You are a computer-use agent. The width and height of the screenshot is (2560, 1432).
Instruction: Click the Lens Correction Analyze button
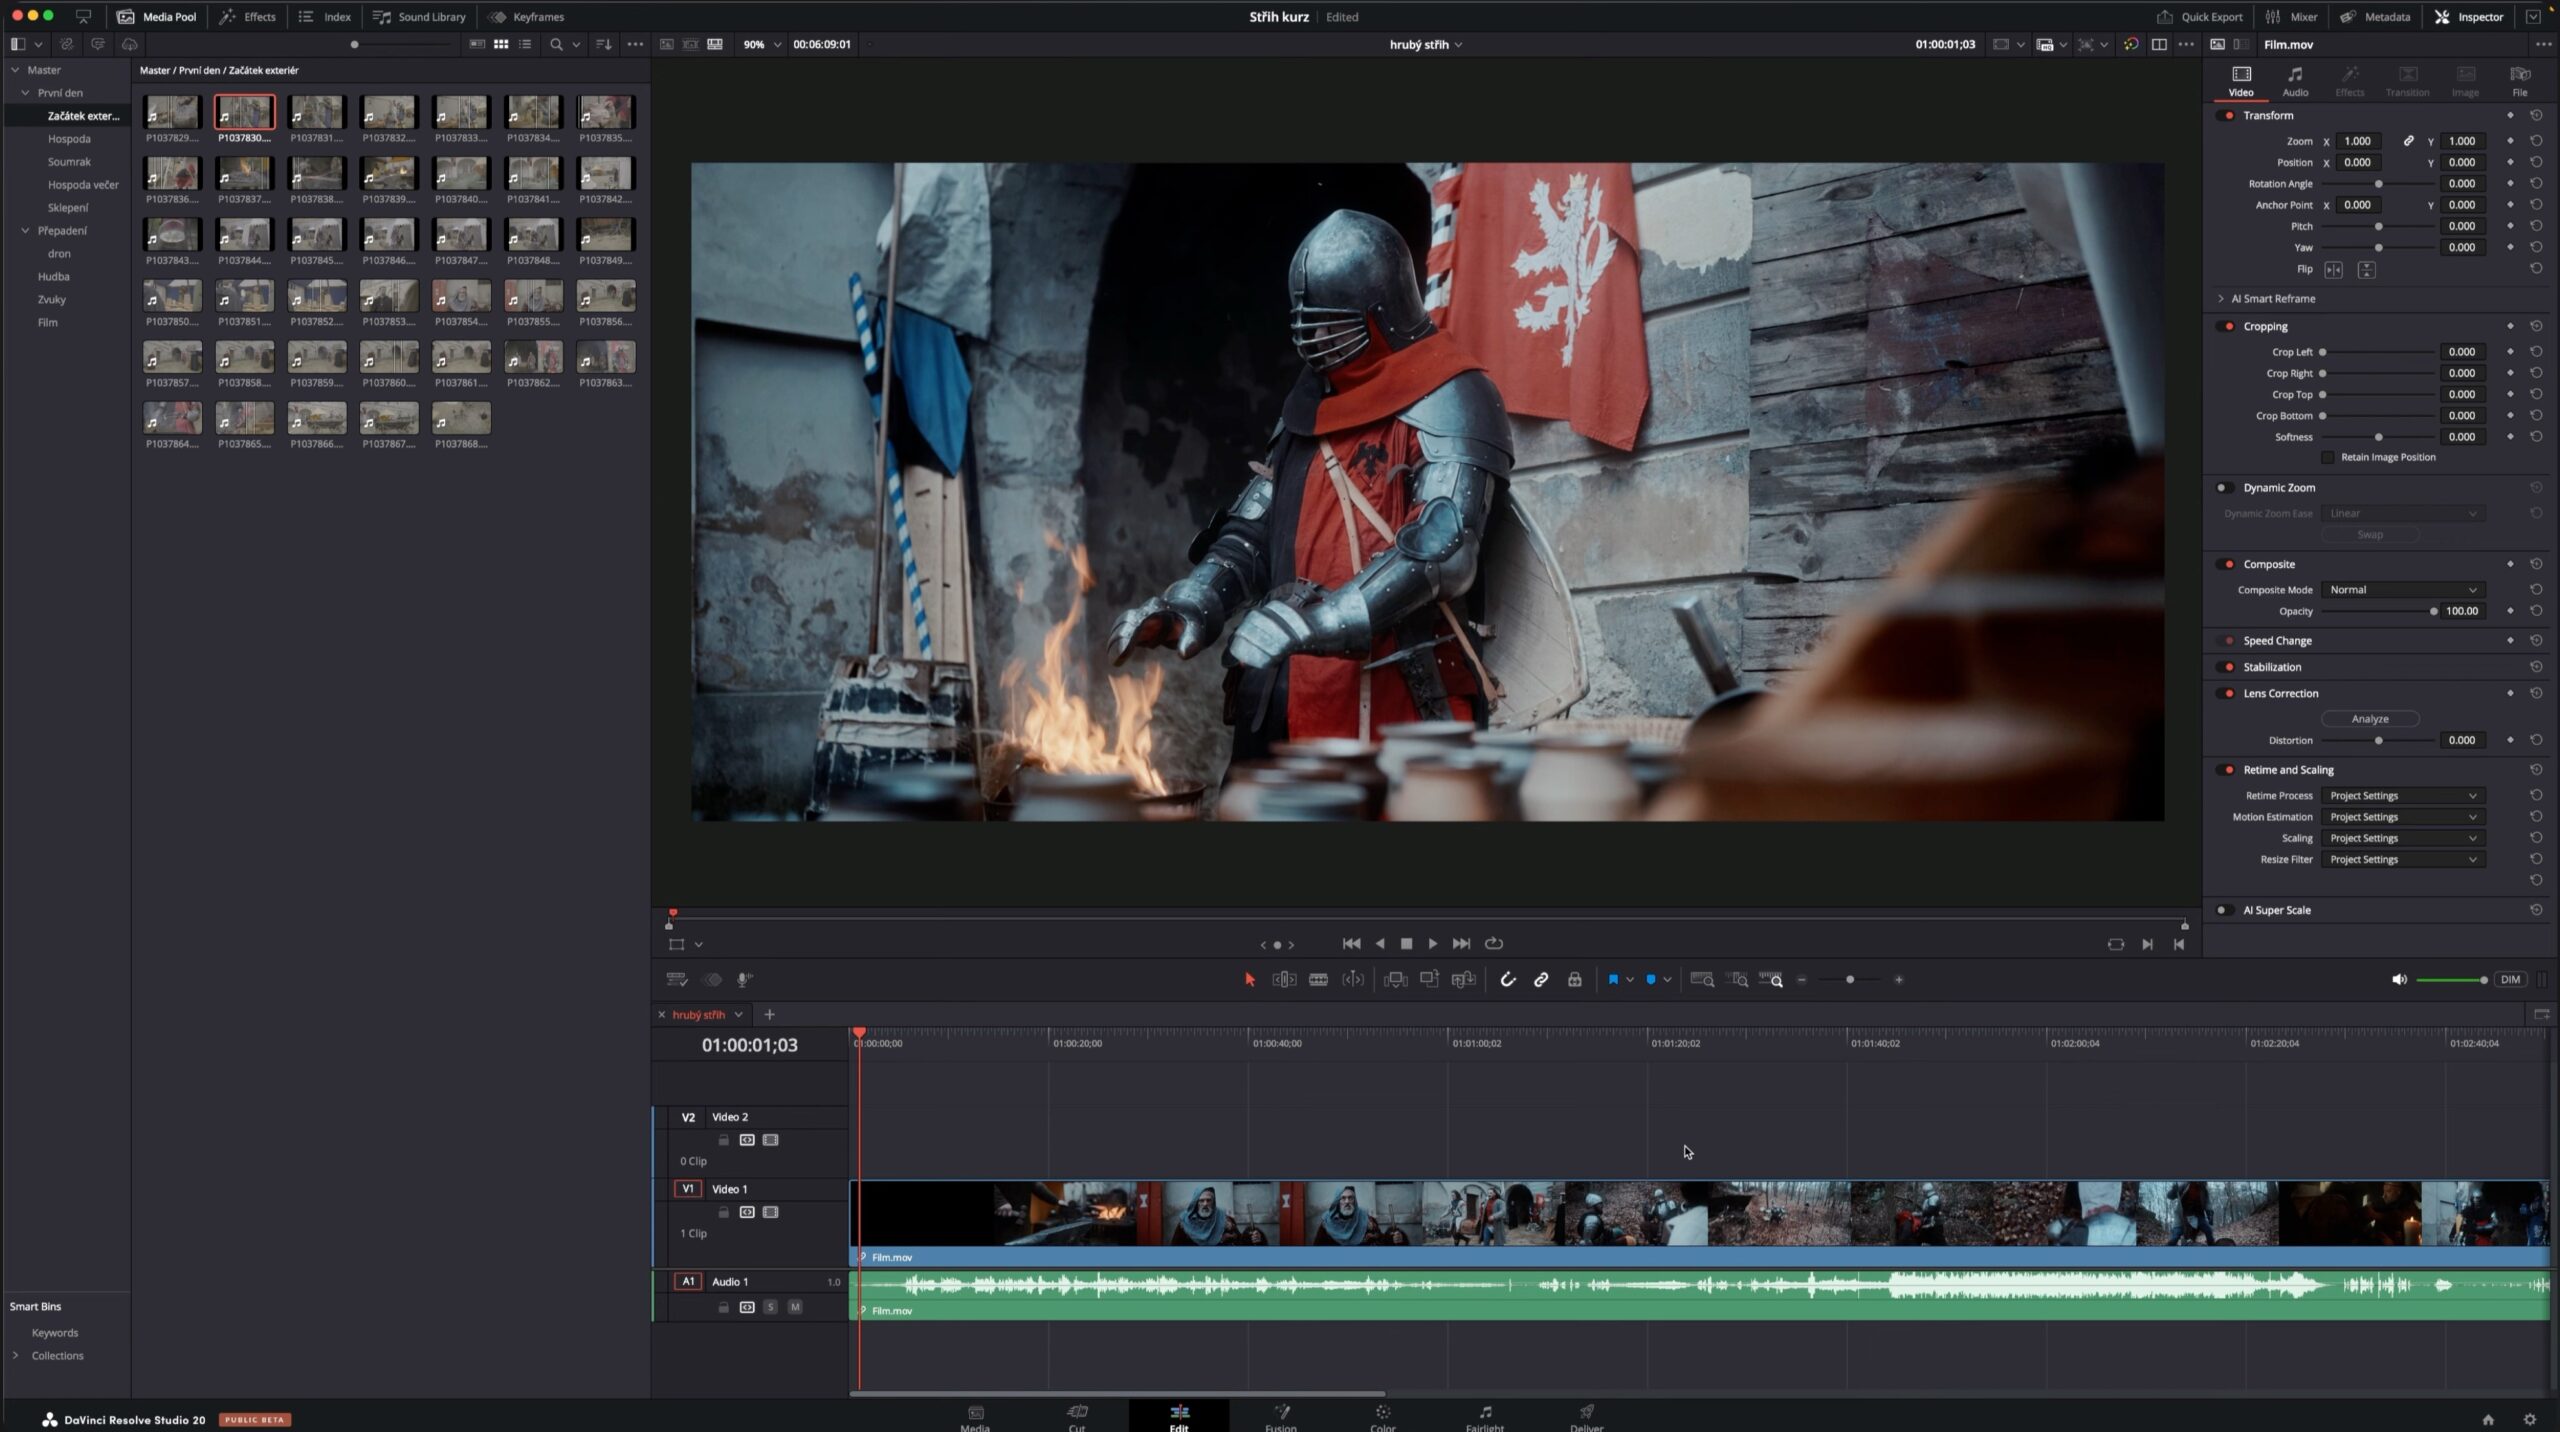[x=2370, y=719]
